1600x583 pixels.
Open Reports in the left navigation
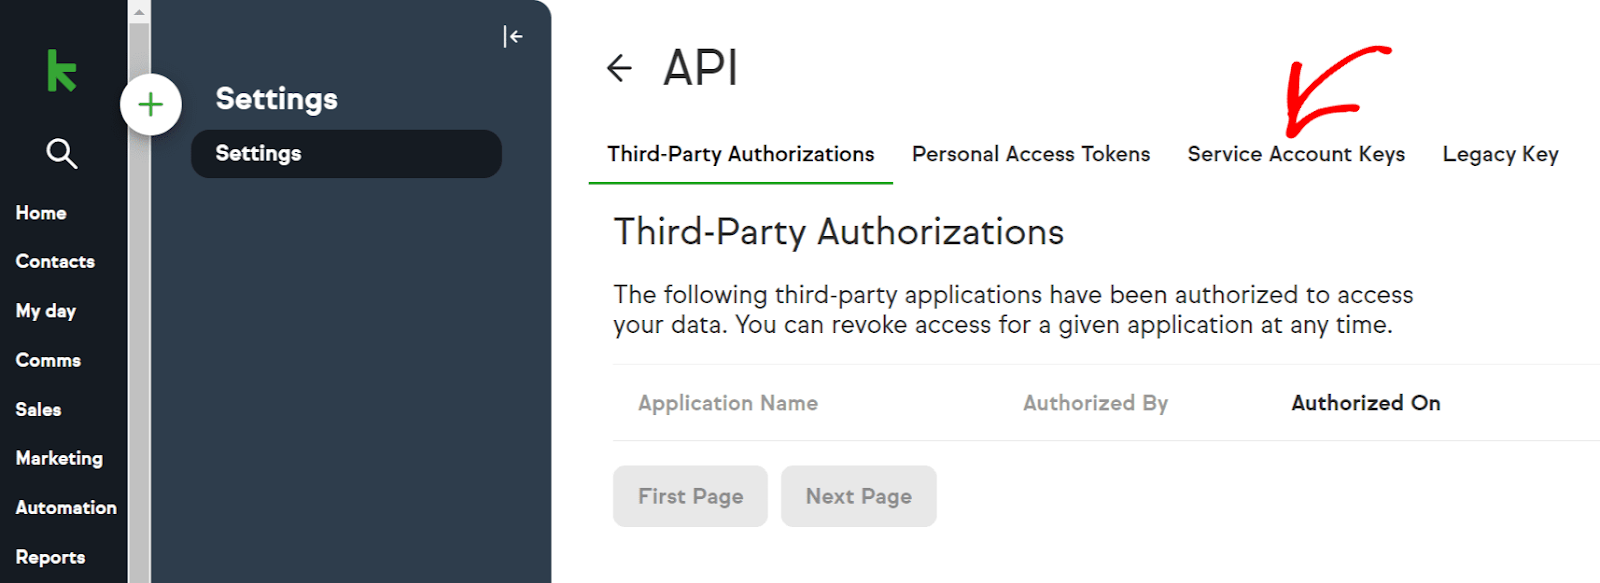click(x=50, y=557)
